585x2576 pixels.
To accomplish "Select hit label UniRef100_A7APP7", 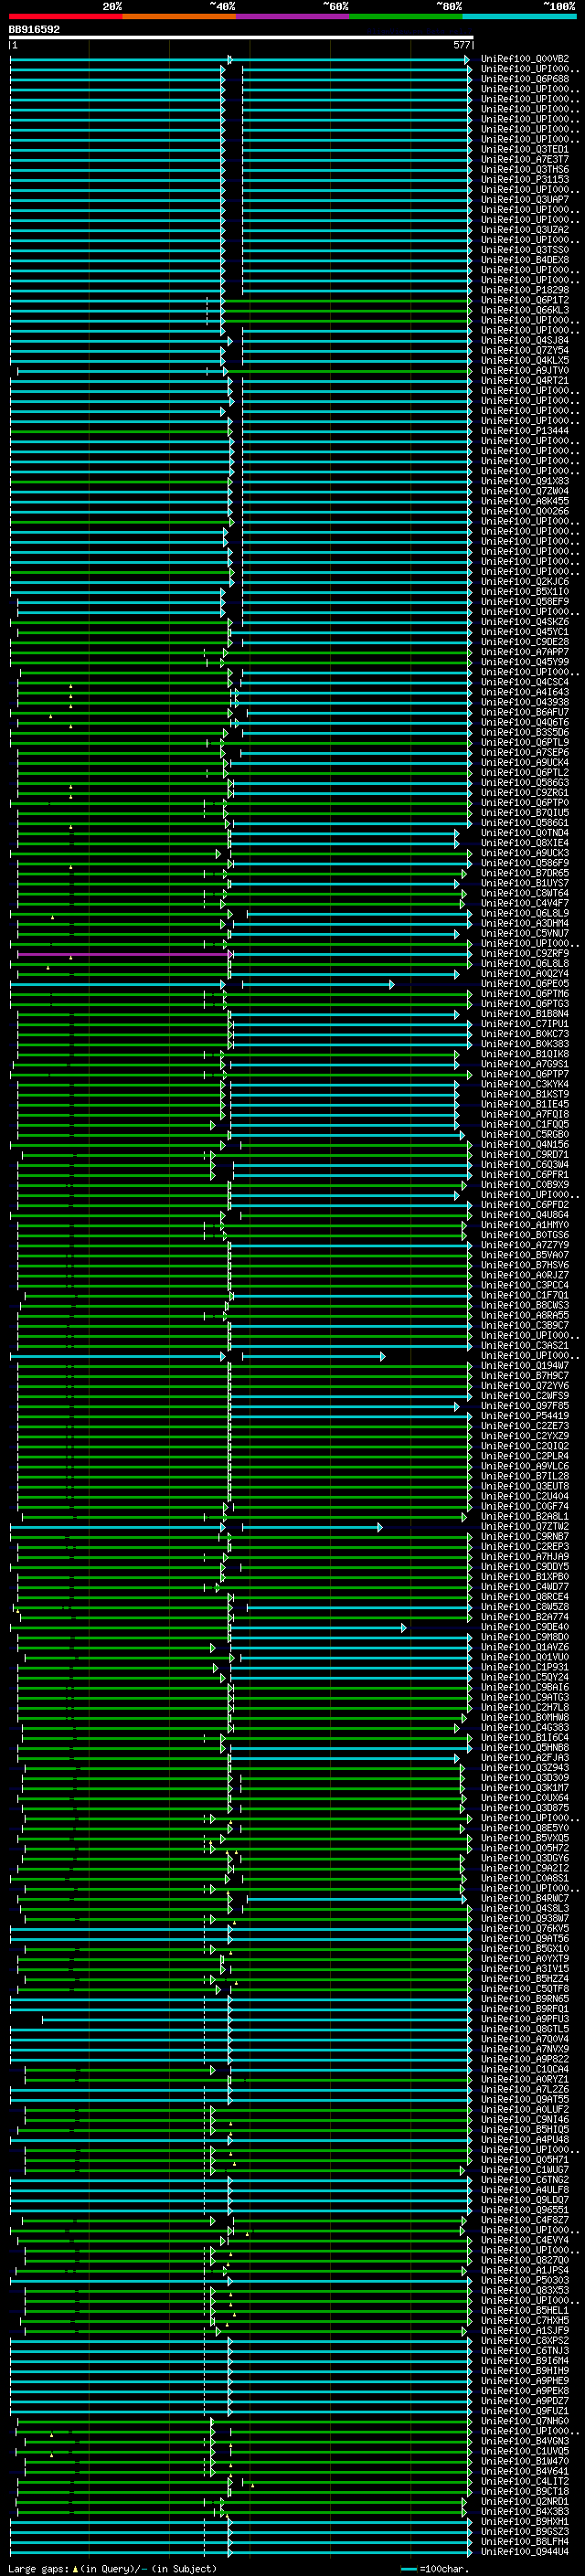I will pos(525,652).
